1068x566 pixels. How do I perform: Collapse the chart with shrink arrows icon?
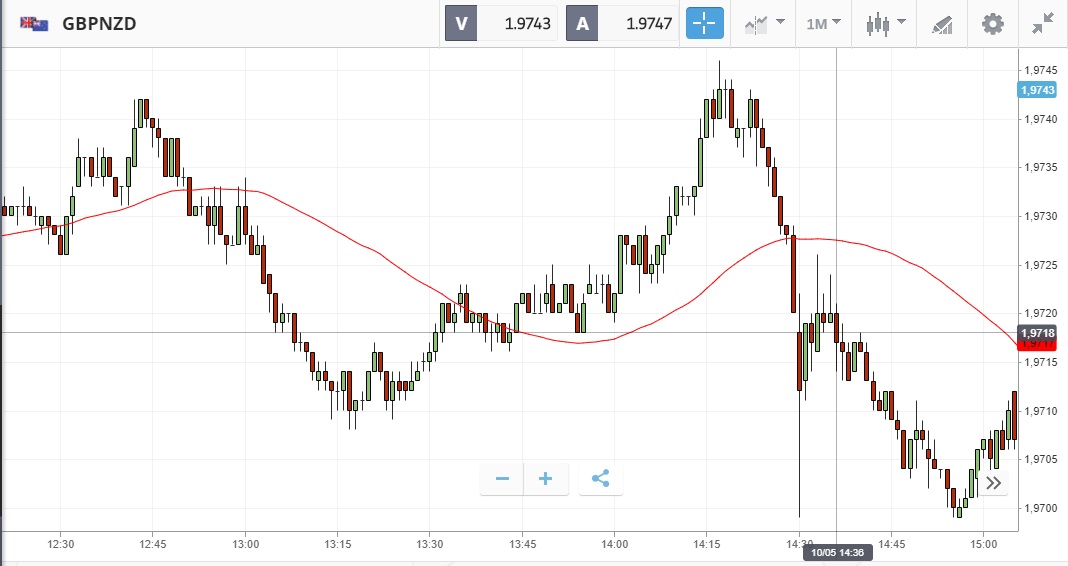click(1043, 23)
